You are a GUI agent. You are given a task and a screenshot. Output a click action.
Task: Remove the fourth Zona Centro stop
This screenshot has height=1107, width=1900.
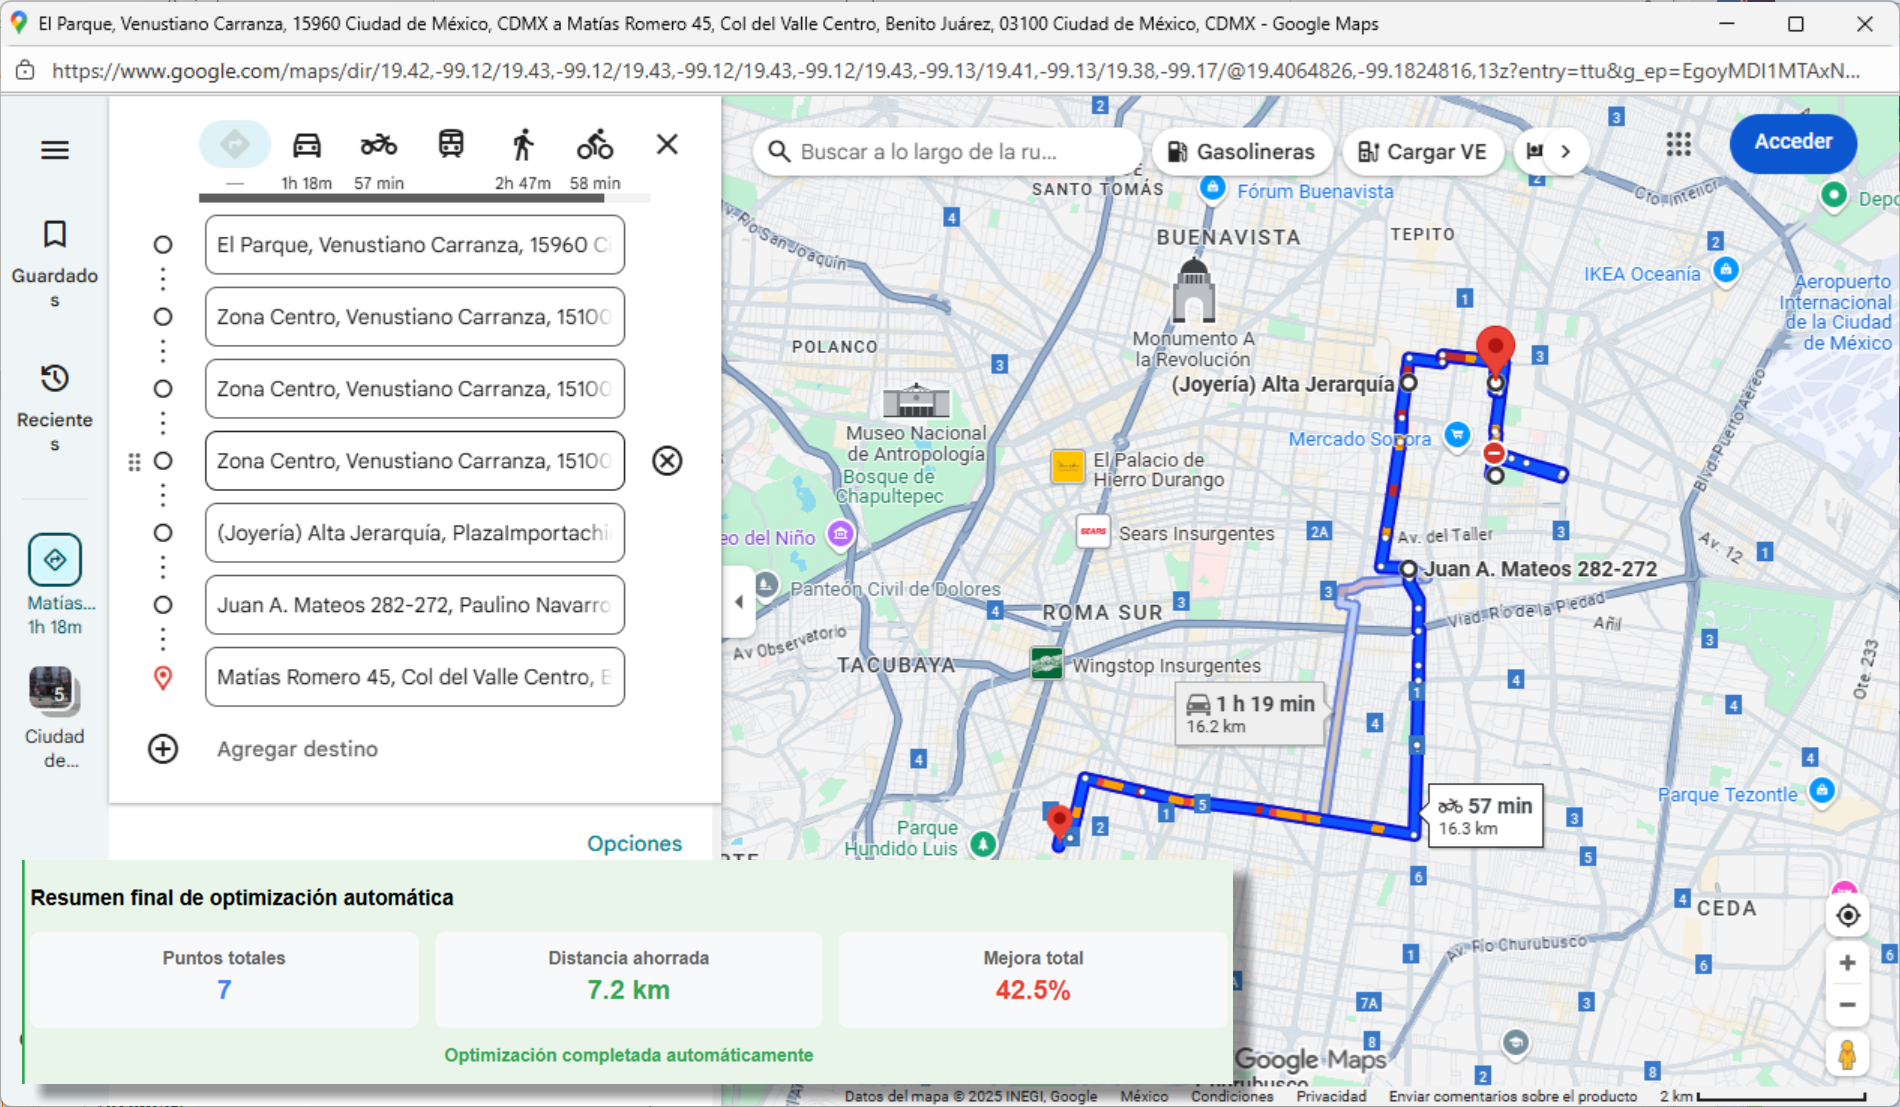click(x=667, y=461)
